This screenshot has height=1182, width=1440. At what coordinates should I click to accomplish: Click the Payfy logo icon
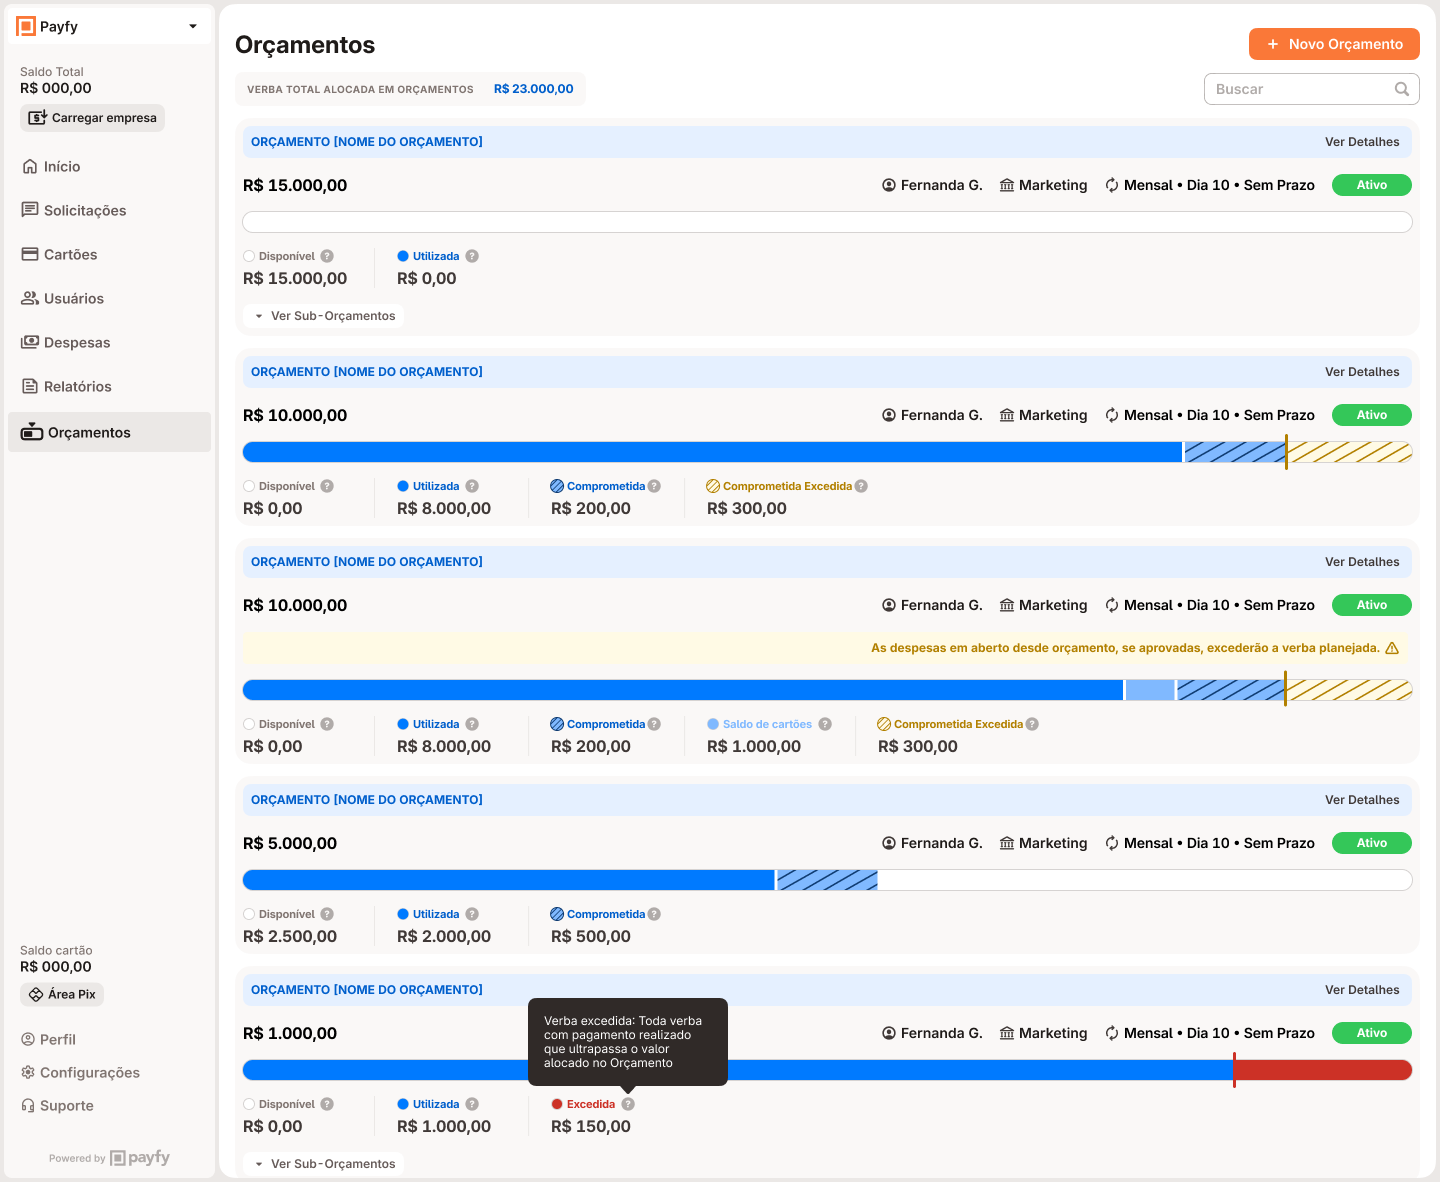tap(26, 26)
